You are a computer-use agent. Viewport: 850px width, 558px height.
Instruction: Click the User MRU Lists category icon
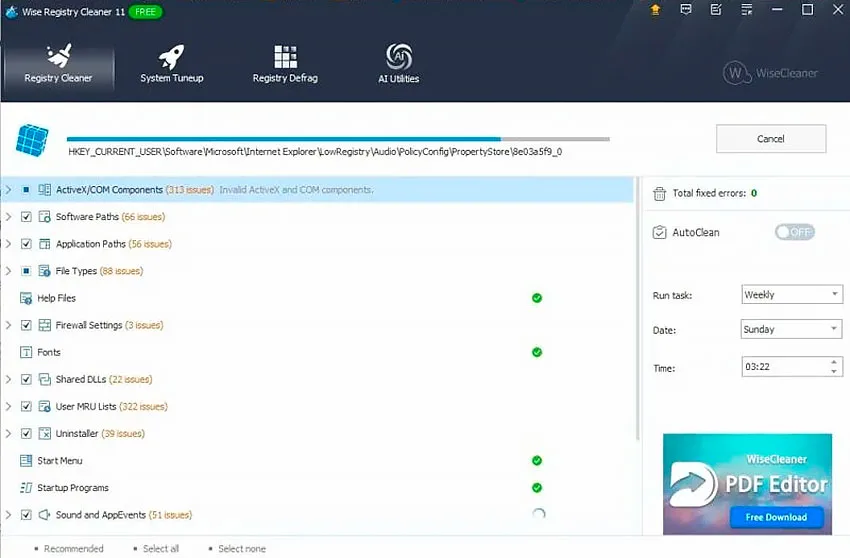[44, 407]
